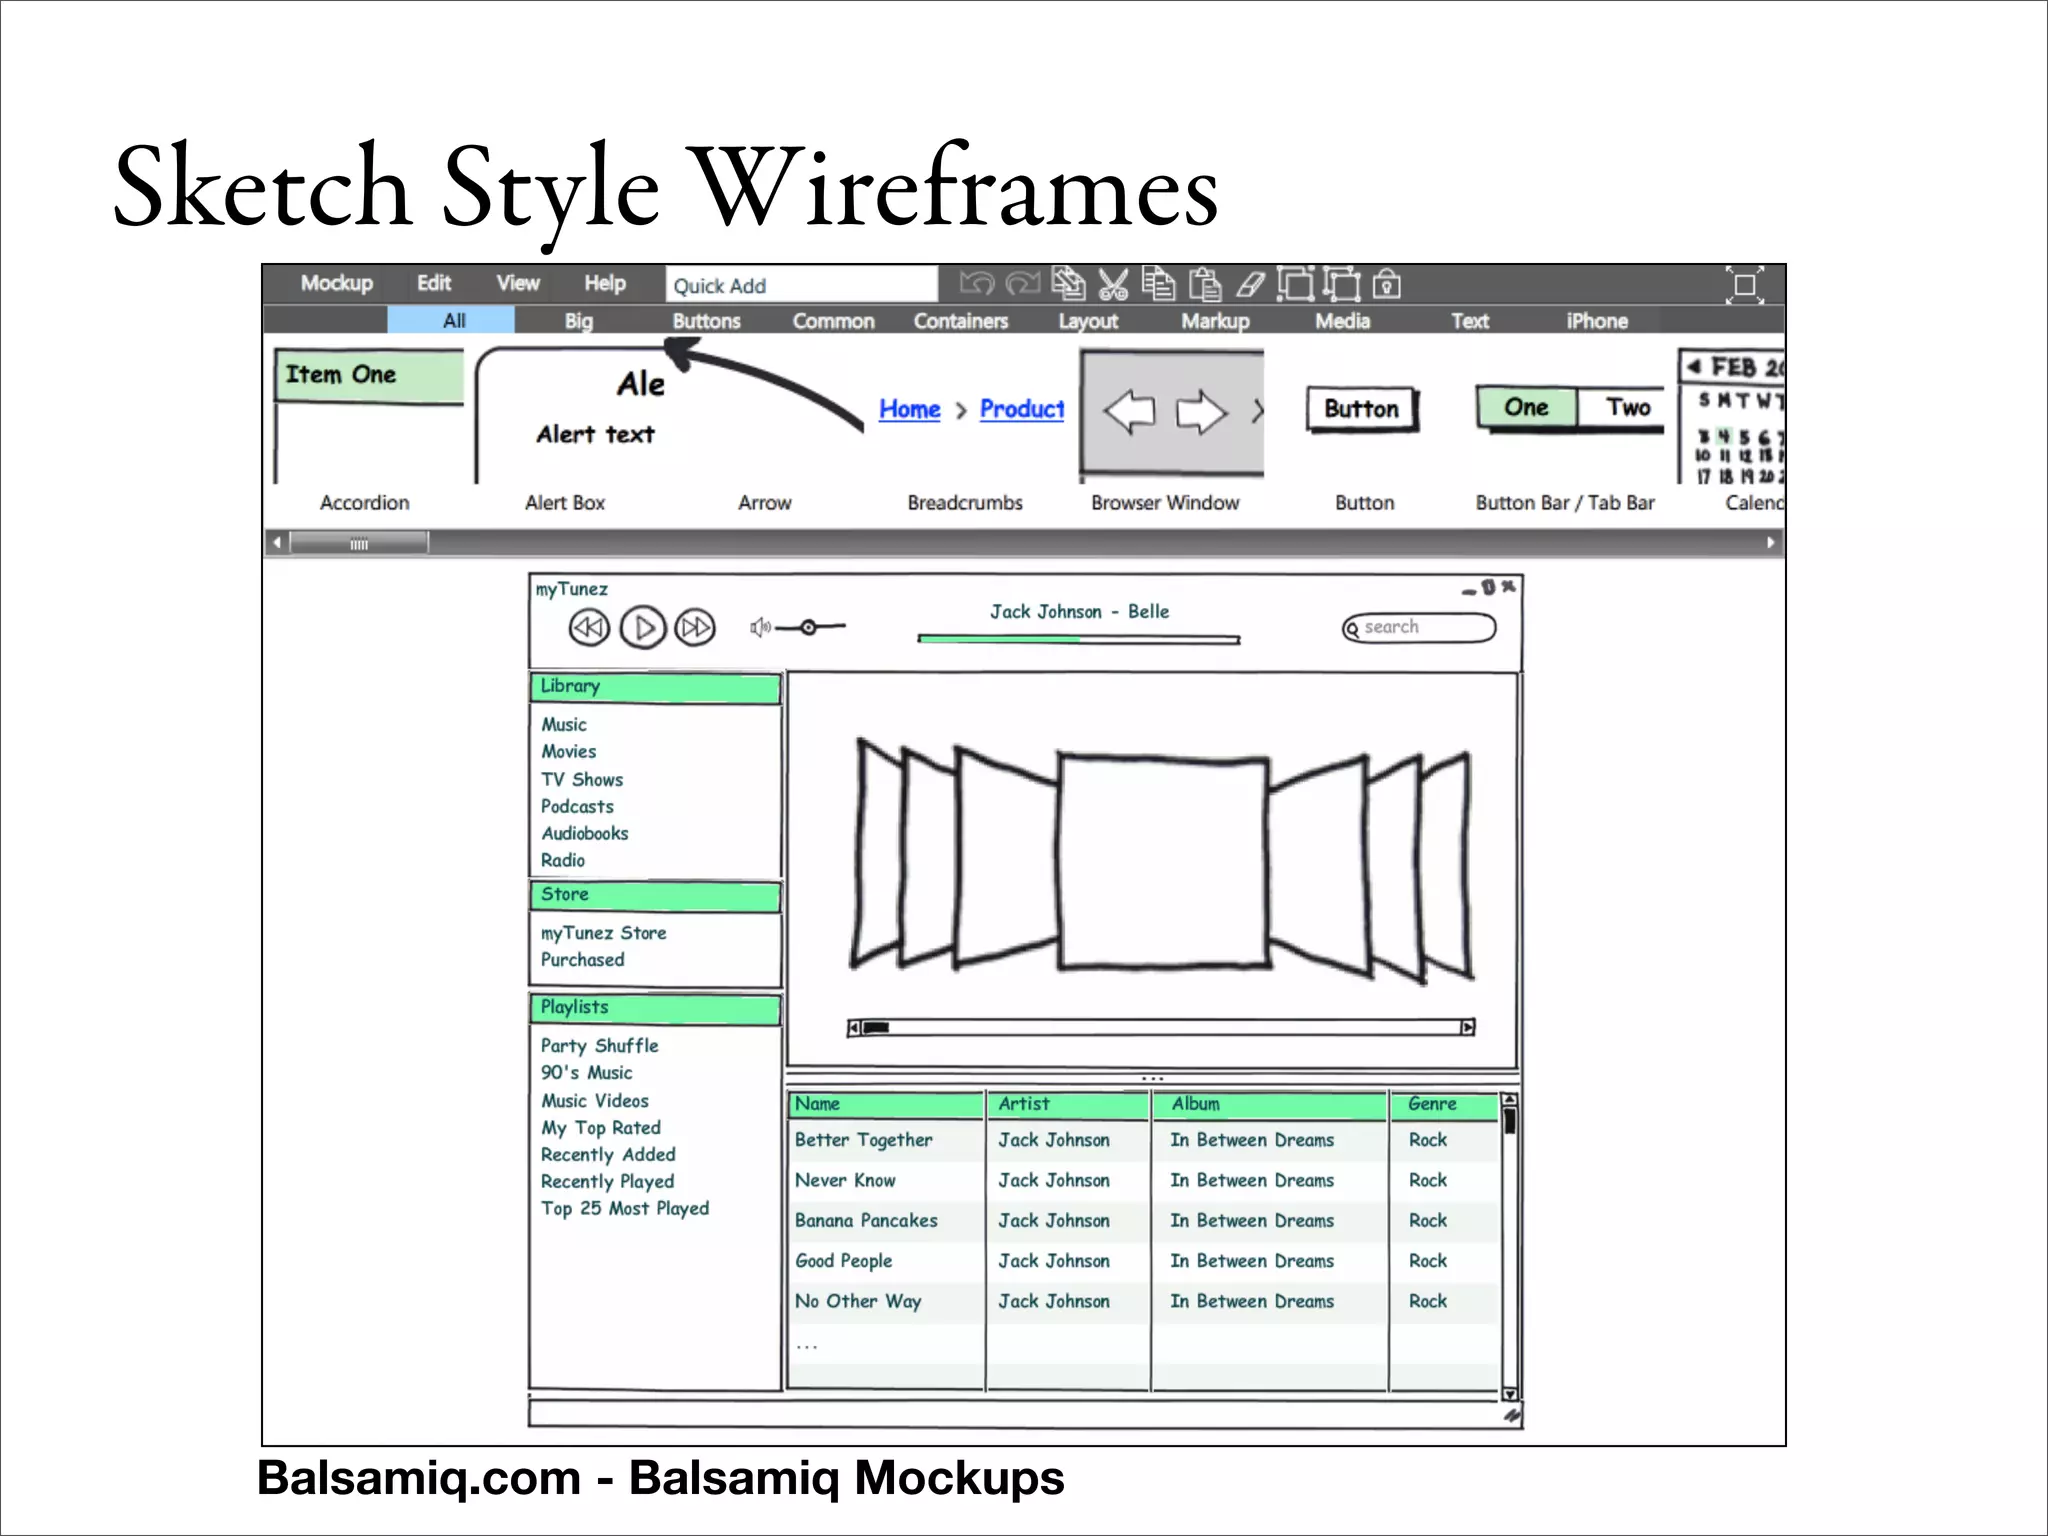Open the View menu

518,283
